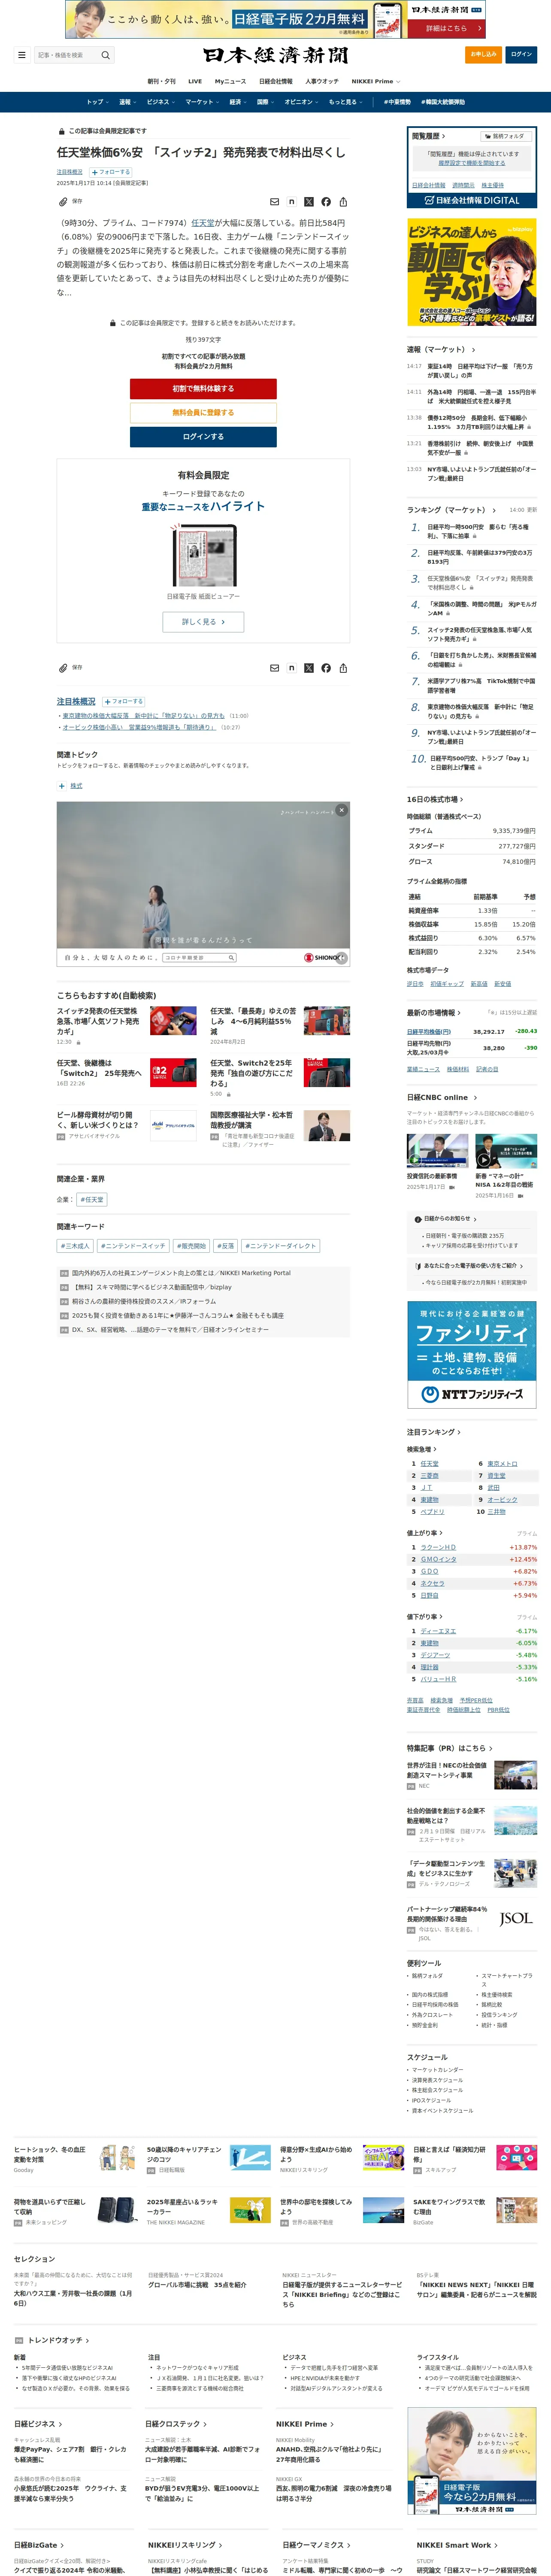551x2576 pixels.
Task: Open ランキング（マーケット） section heading
Action: coord(451,510)
